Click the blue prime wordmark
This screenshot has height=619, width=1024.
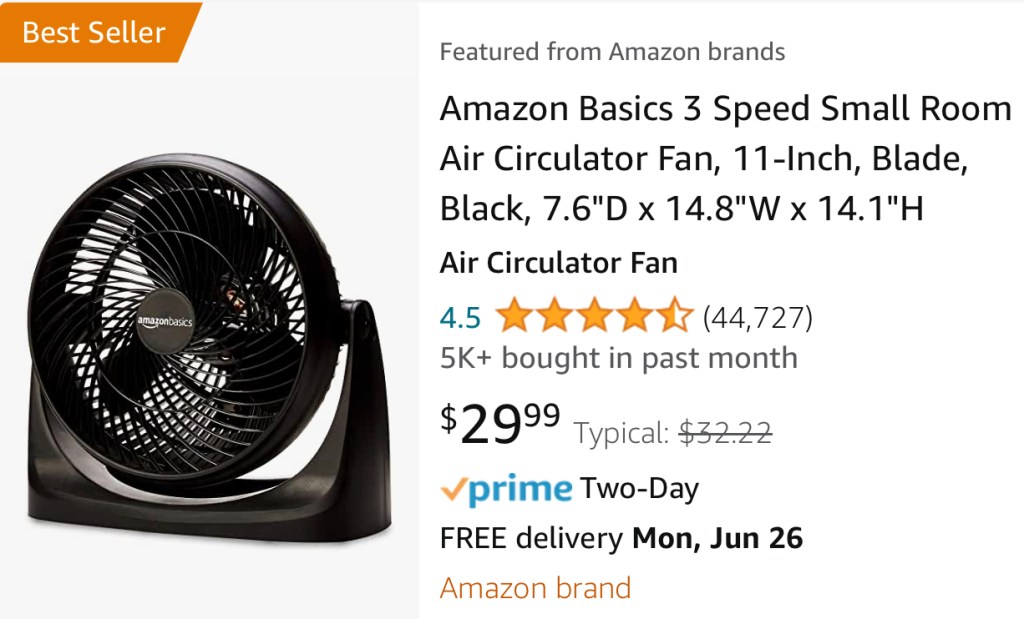point(520,490)
